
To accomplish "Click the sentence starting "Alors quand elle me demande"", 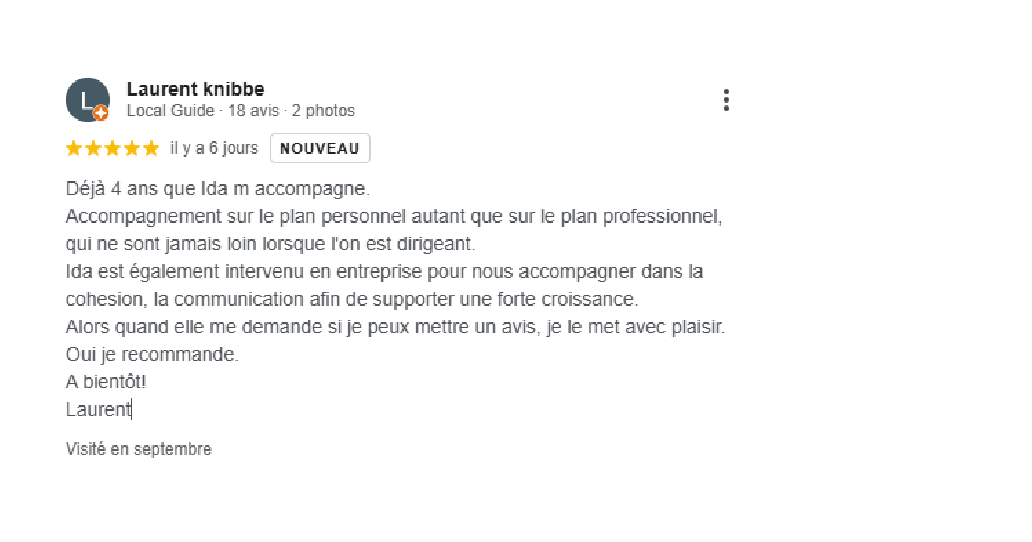I will click(395, 327).
